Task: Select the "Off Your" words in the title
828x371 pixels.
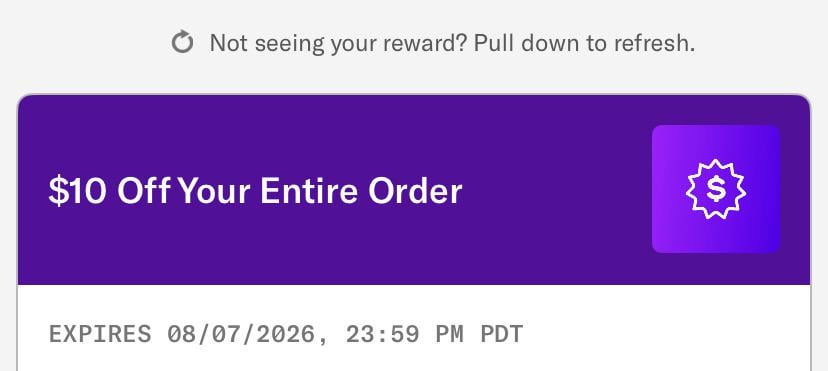Action: [184, 191]
